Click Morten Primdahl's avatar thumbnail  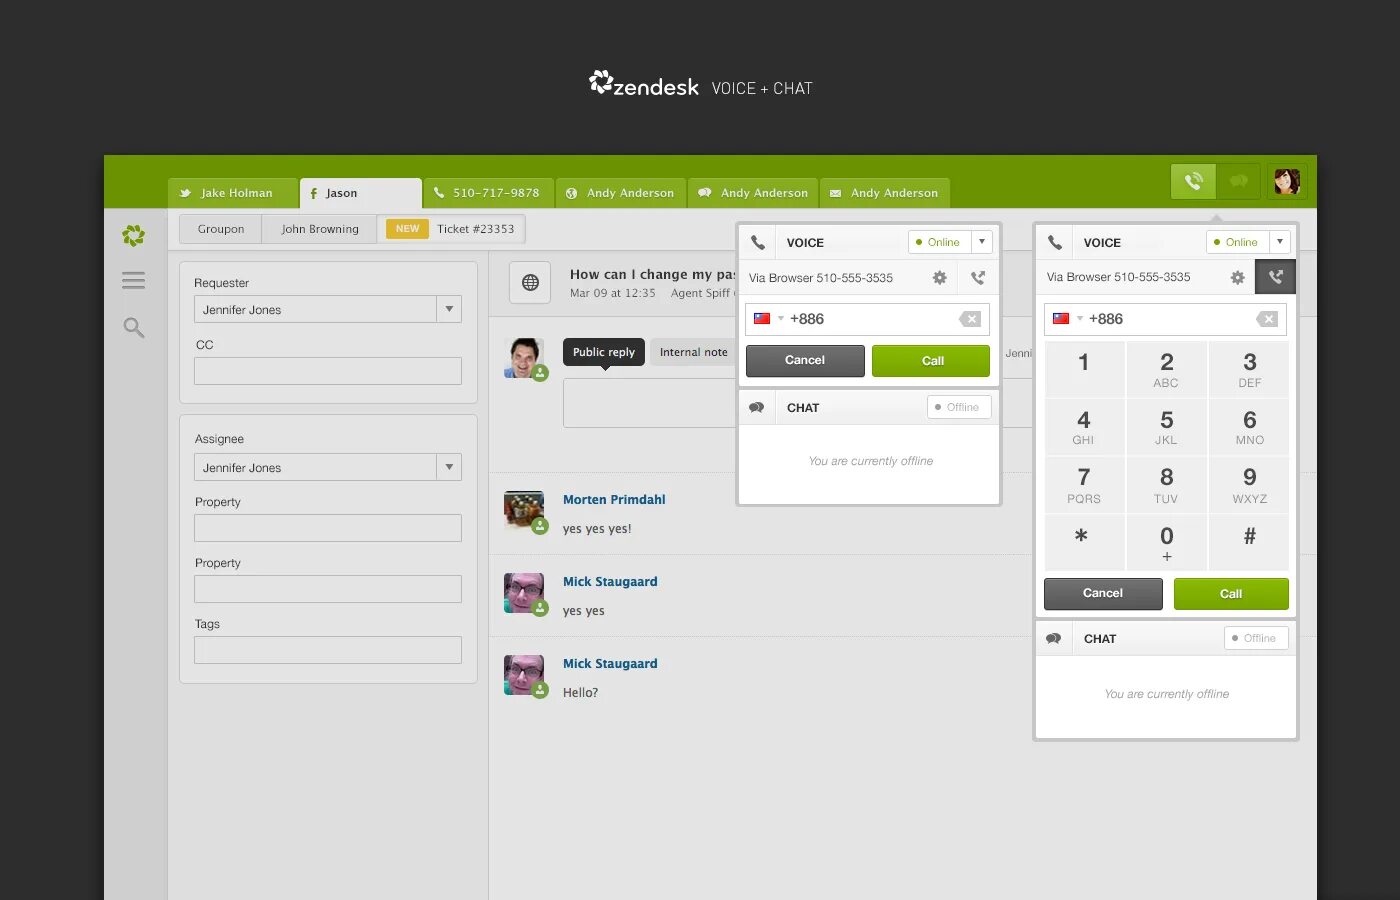524,510
